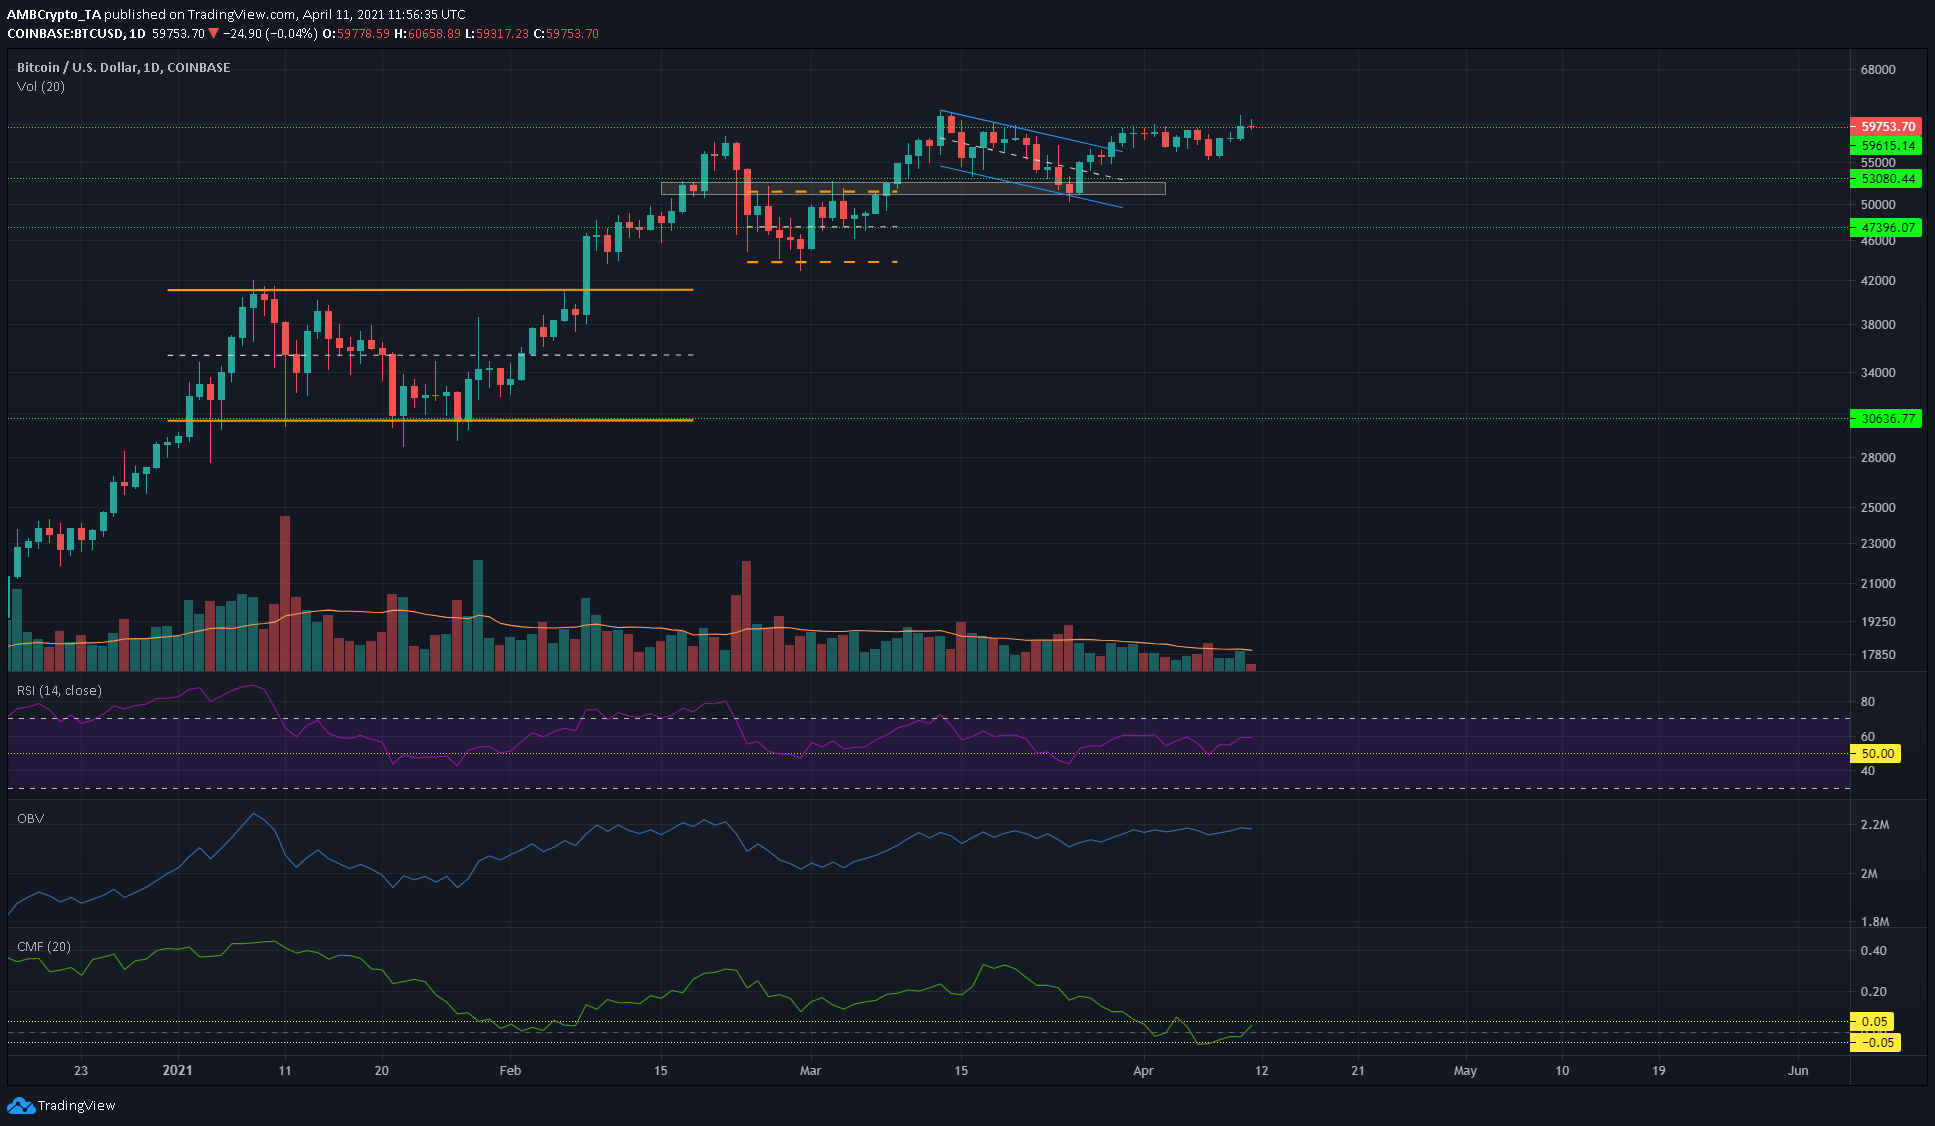Click the TradingView wordmark text
The image size is (1935, 1126).
[x=76, y=1105]
